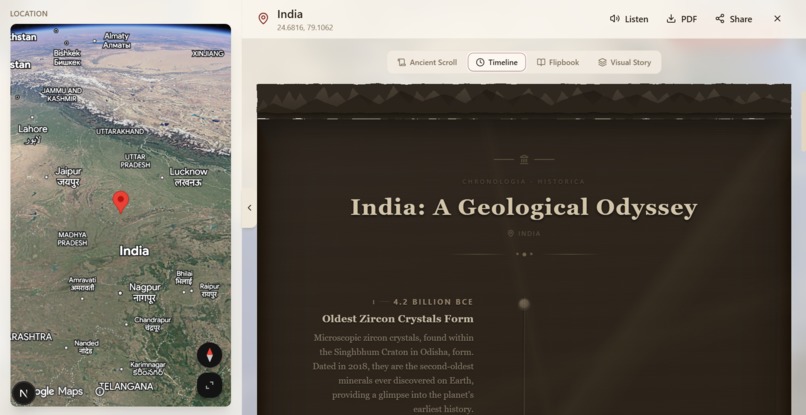806x415 pixels.
Task: Click the round N button at map corner
Action: point(24,393)
